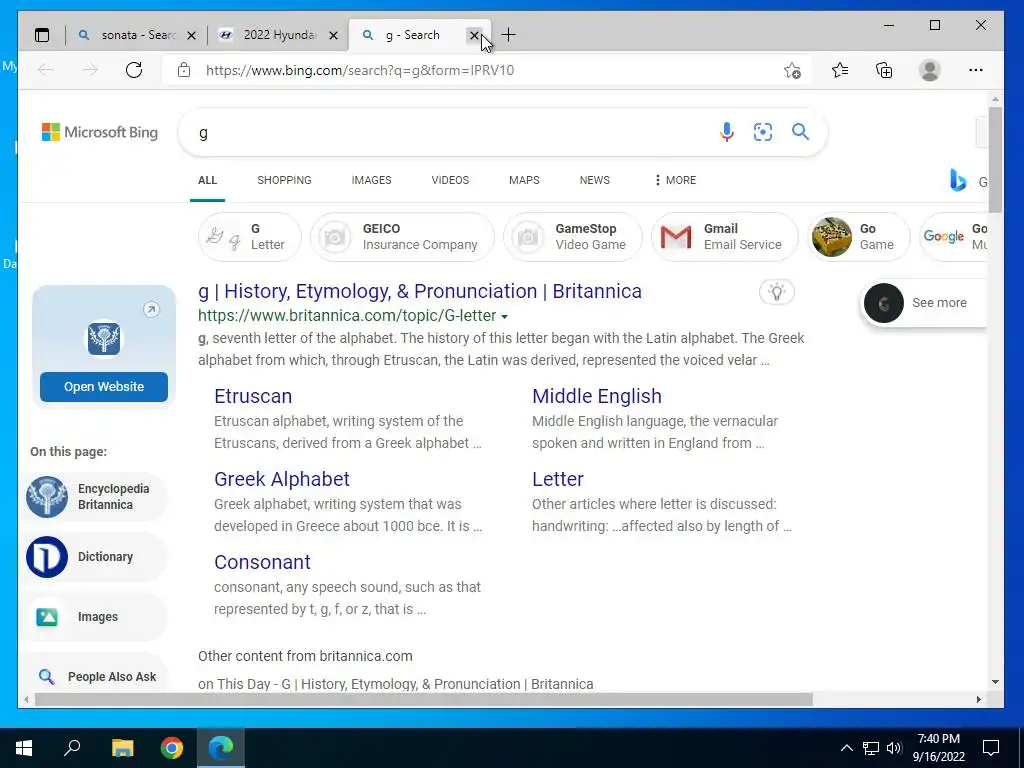
Task: Click the horizontal scrollbar right arrow
Action: point(978,699)
